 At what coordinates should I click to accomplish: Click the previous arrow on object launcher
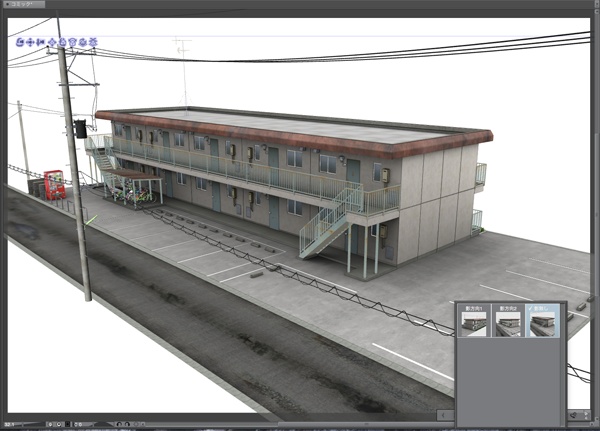pos(443,415)
